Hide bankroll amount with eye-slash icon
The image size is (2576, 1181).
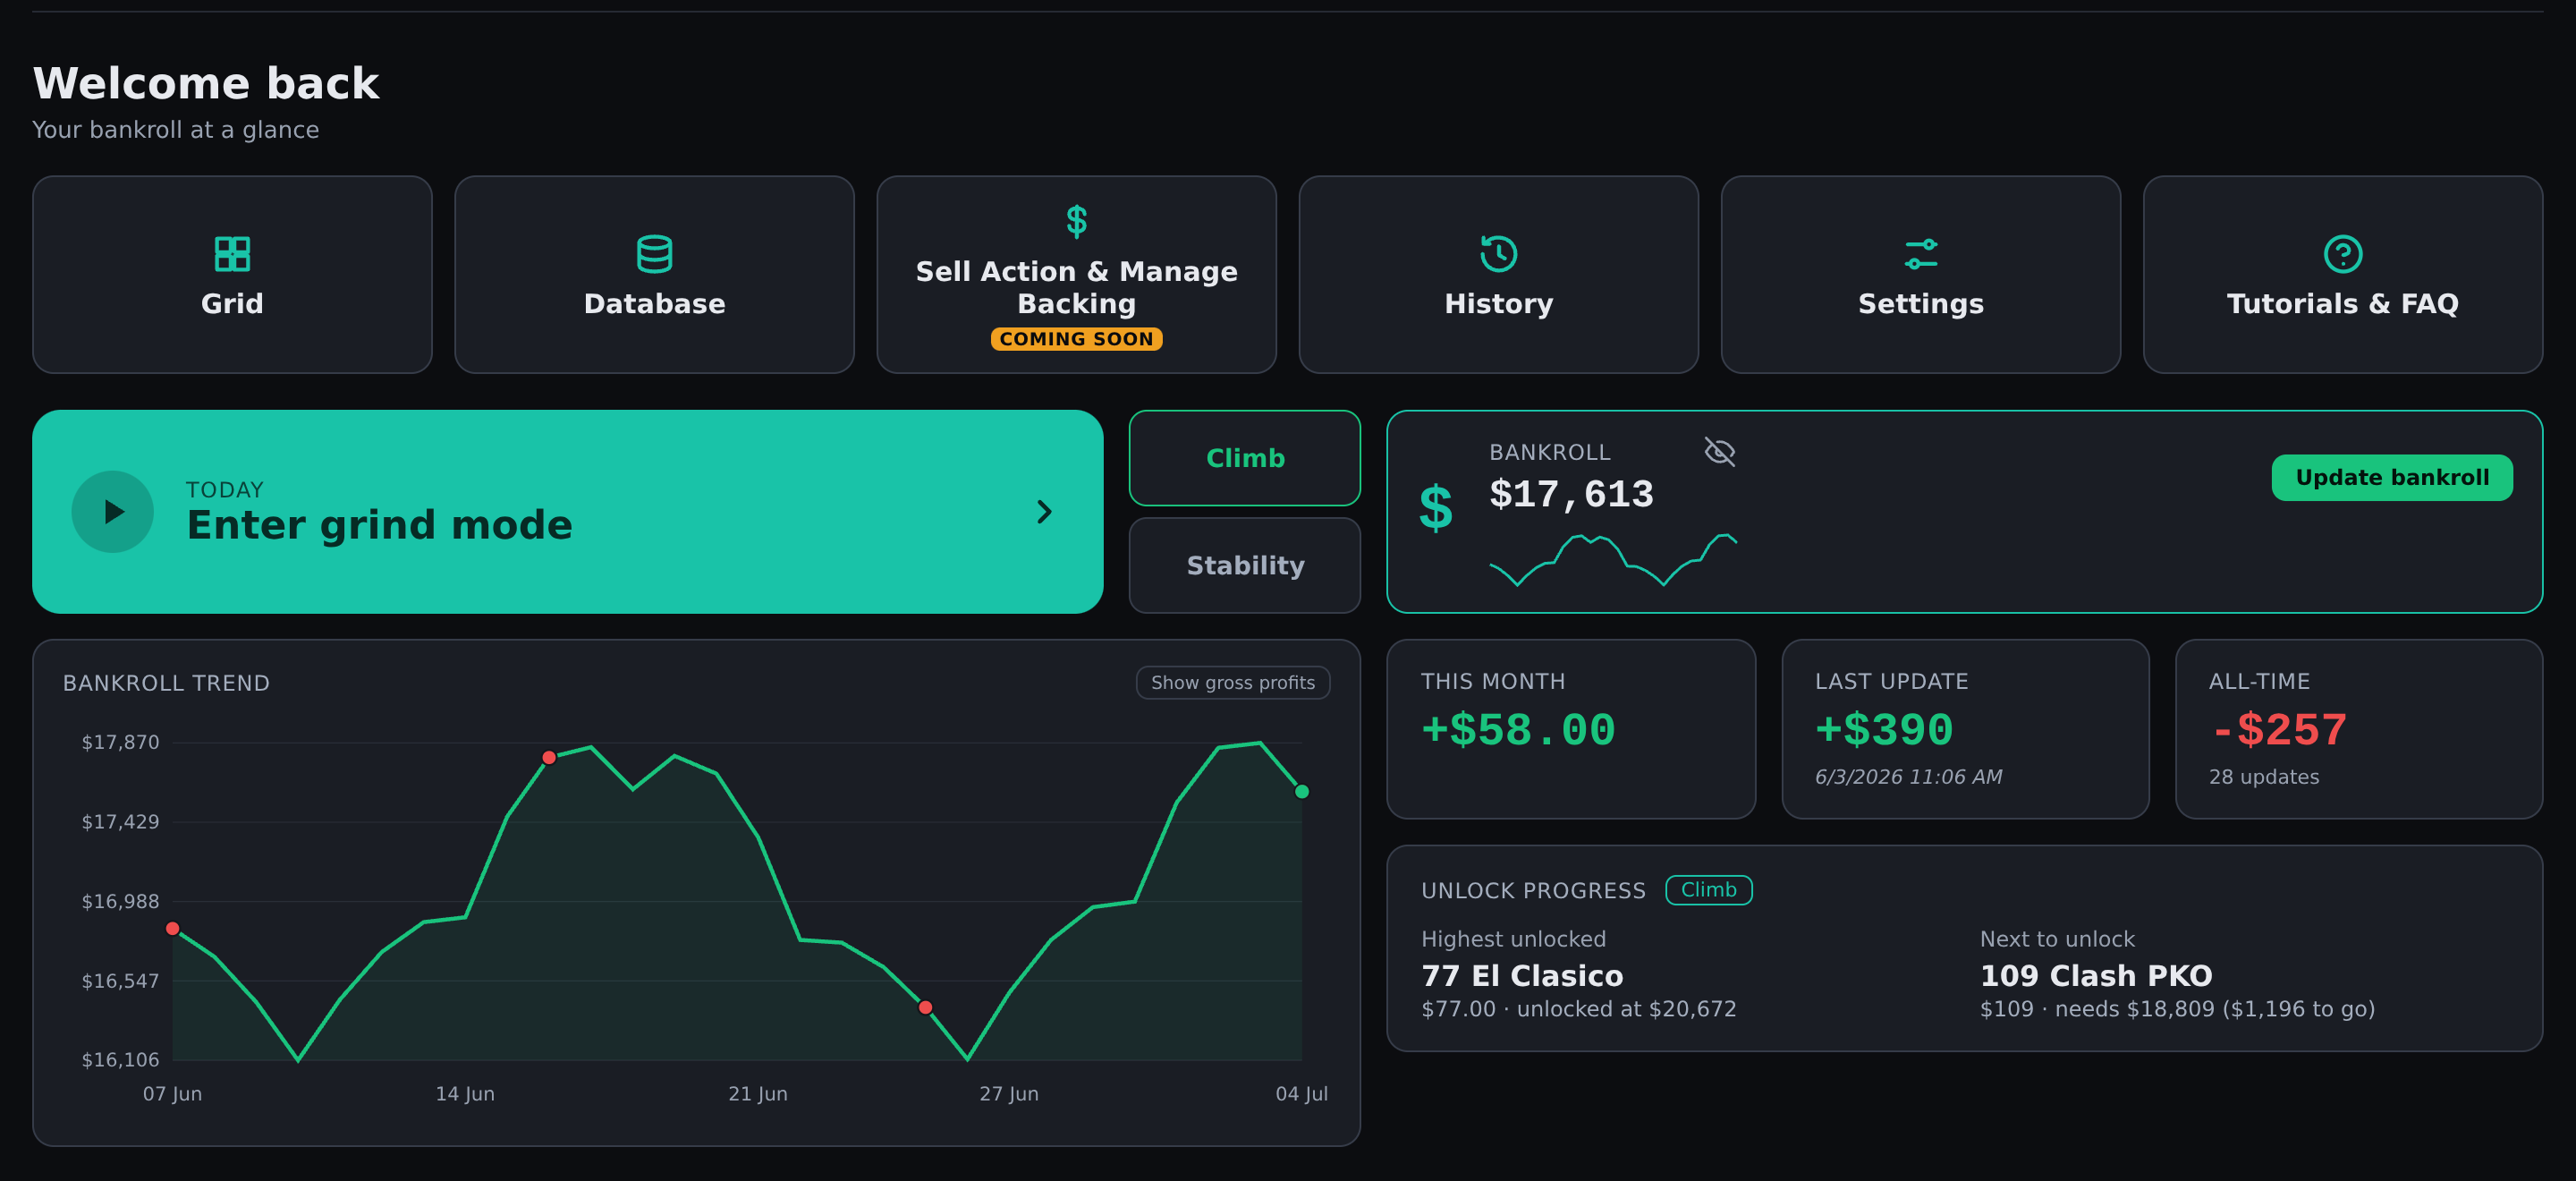coord(1719,452)
